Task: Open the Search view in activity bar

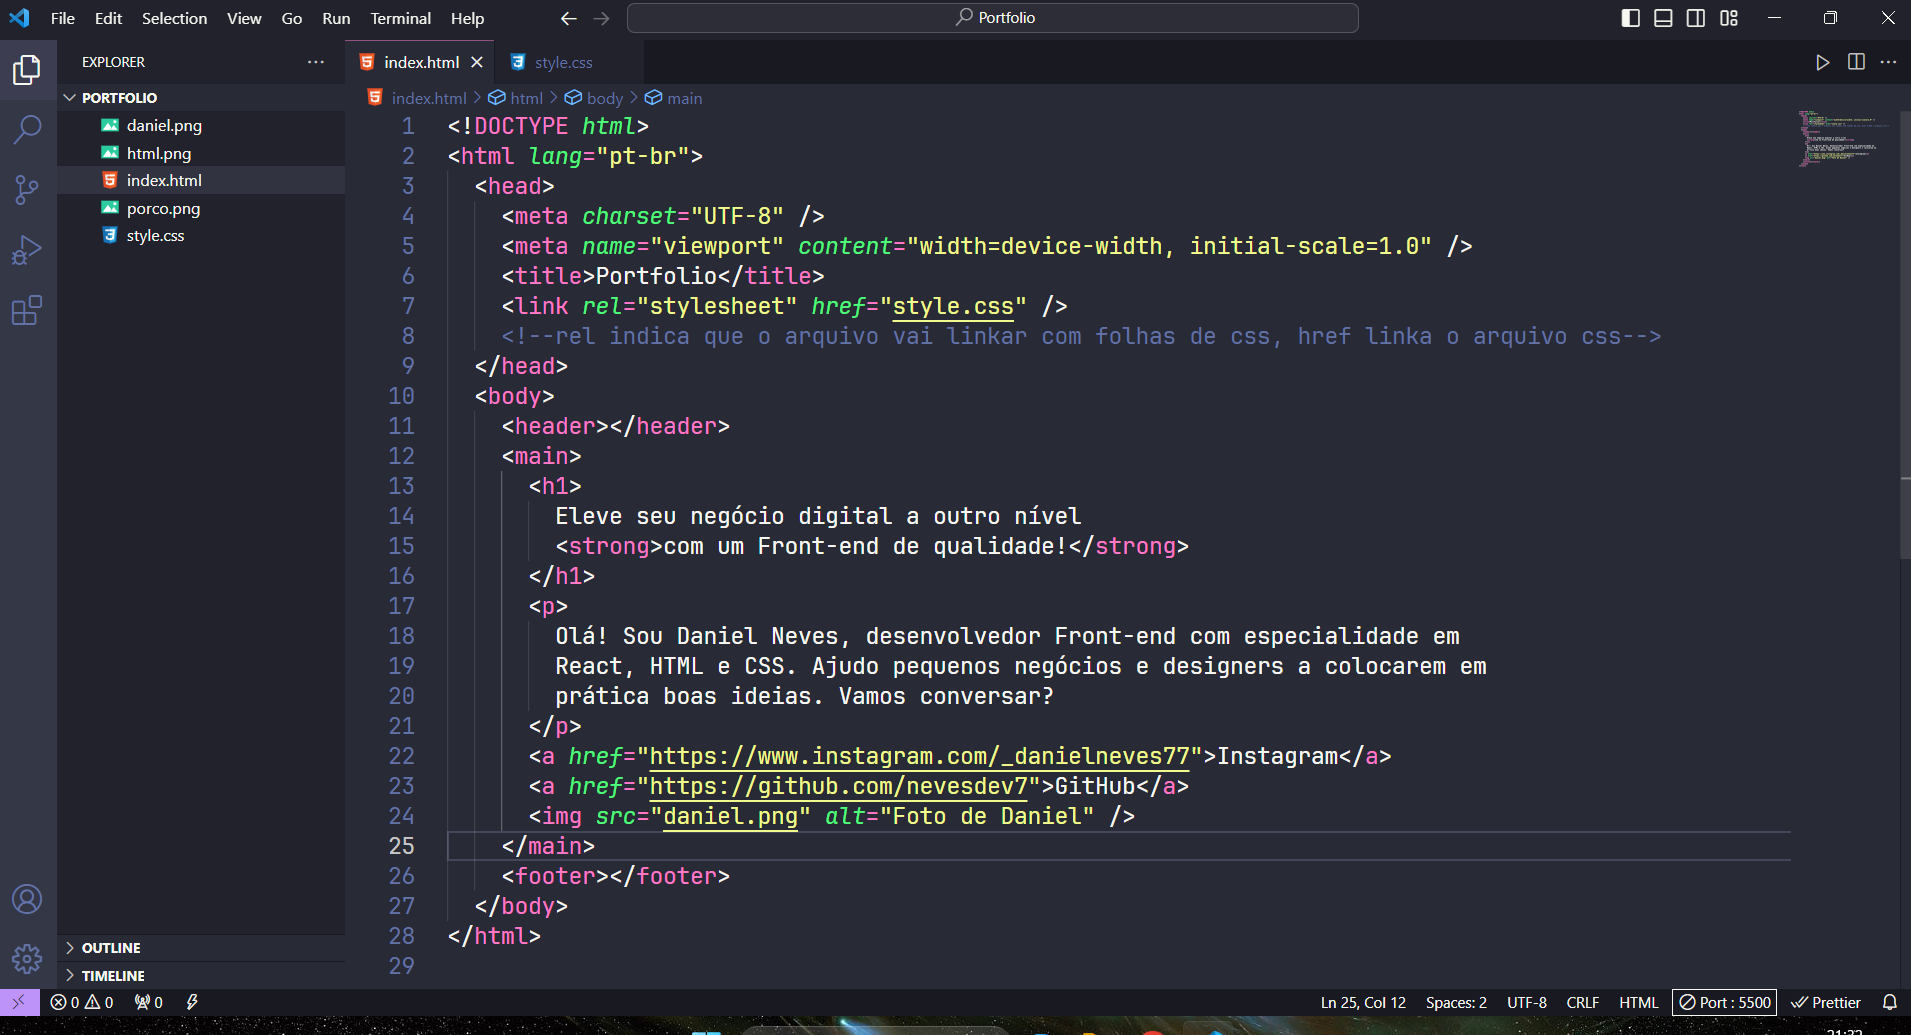Action: click(x=27, y=129)
